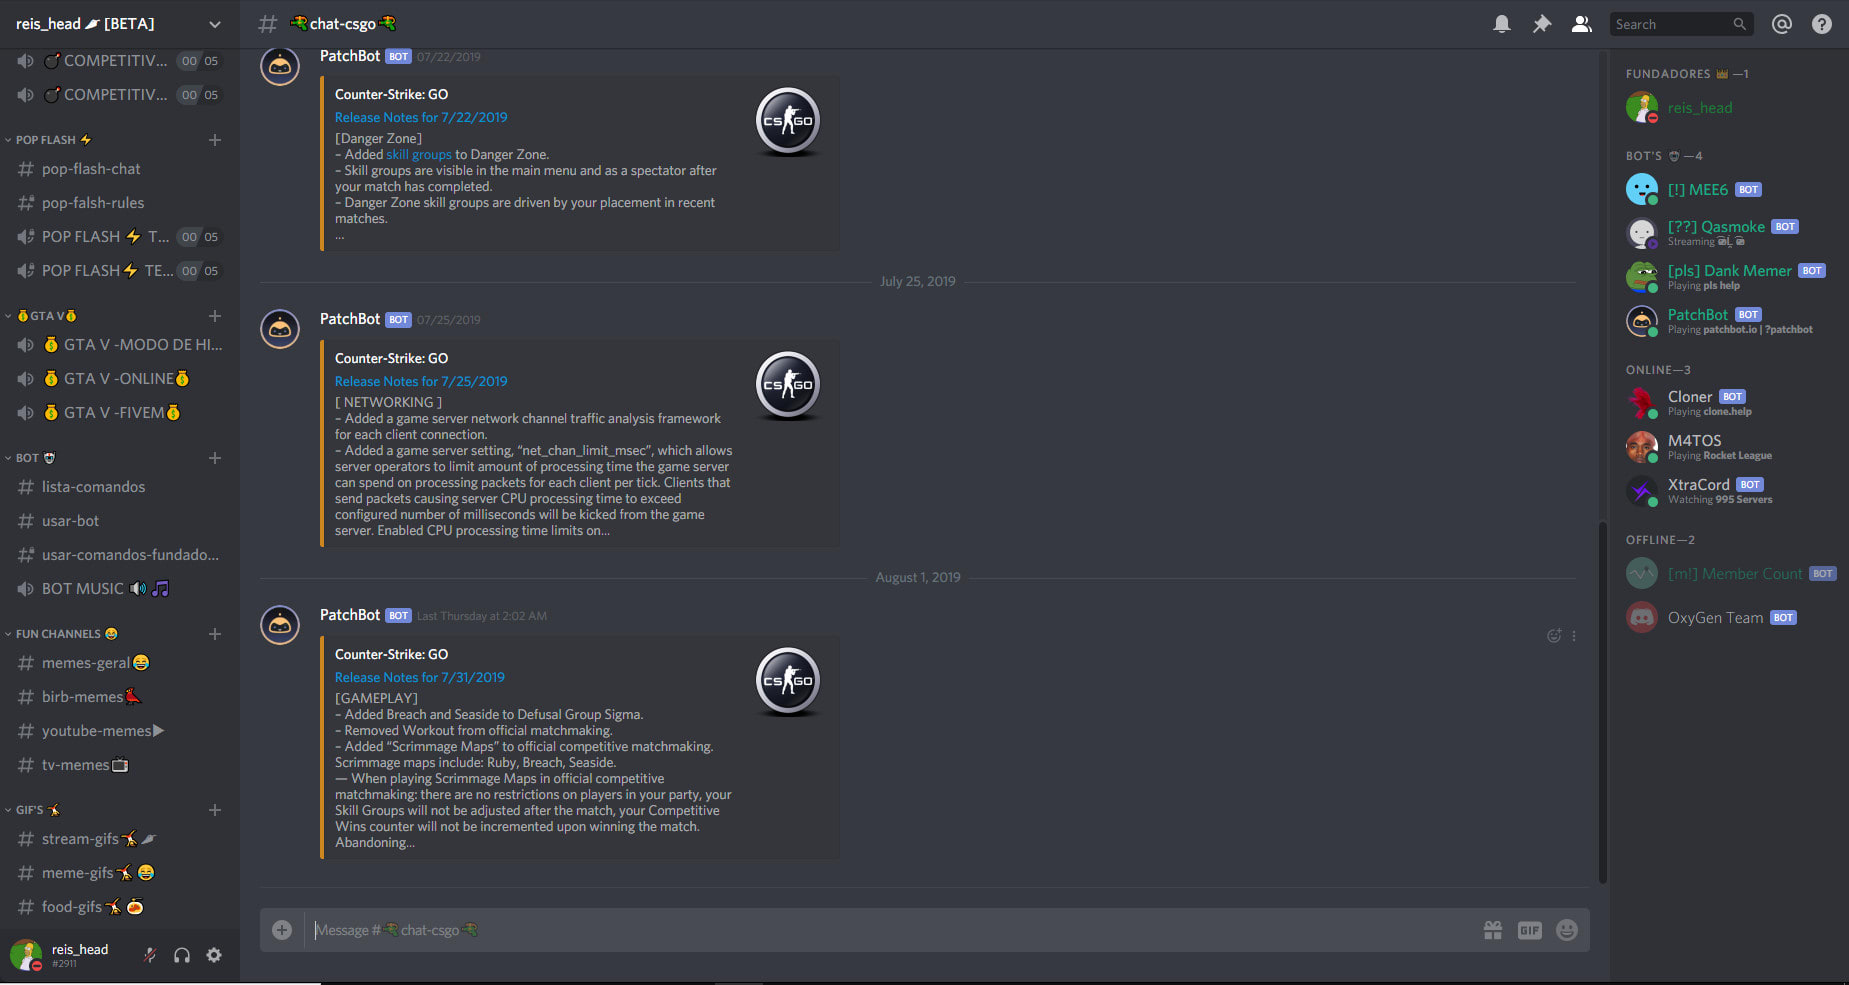Toggle headphones deafen in user panel
The image size is (1849, 985).
[x=181, y=955]
